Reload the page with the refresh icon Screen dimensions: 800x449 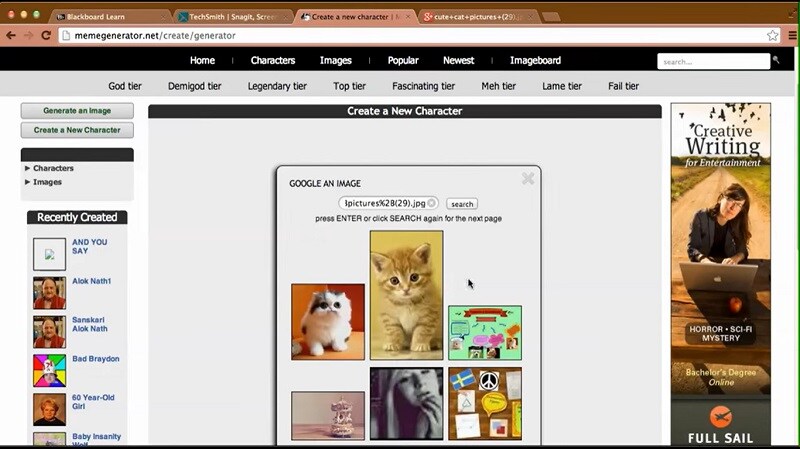[x=46, y=35]
